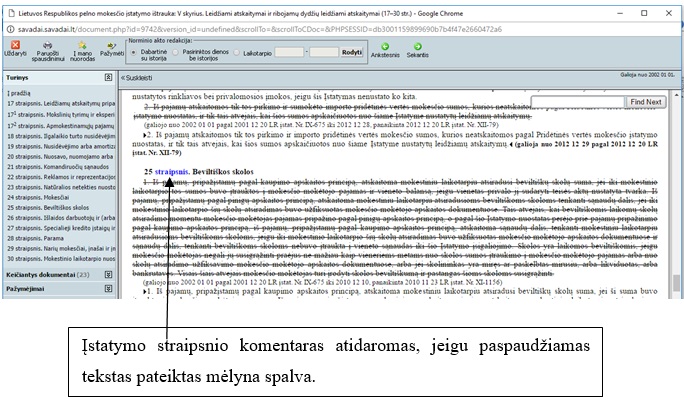Expand the Keičiantys dokumentai panel
The height and width of the screenshot is (400, 684).
pyautogui.click(x=108, y=274)
